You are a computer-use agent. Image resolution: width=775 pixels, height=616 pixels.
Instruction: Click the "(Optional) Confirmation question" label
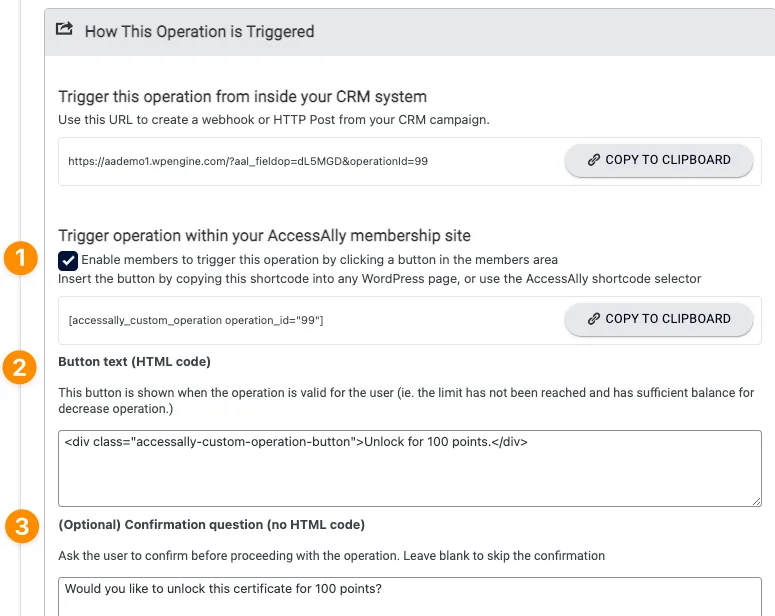(x=212, y=524)
